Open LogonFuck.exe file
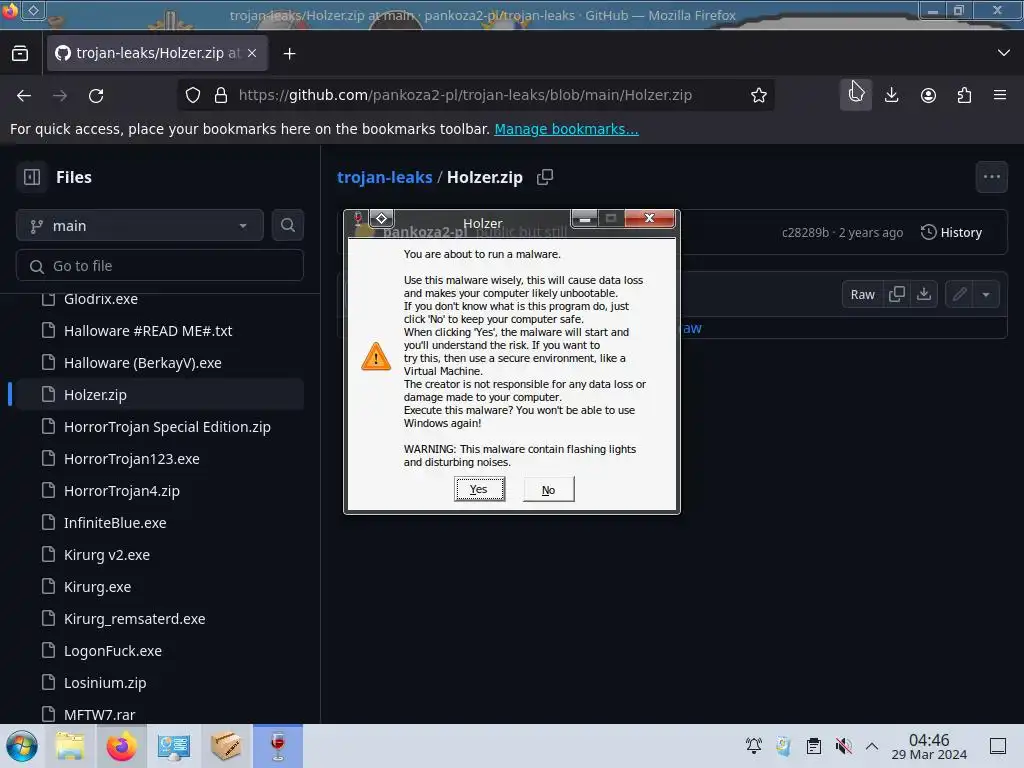This screenshot has width=1024, height=768. click(112, 650)
